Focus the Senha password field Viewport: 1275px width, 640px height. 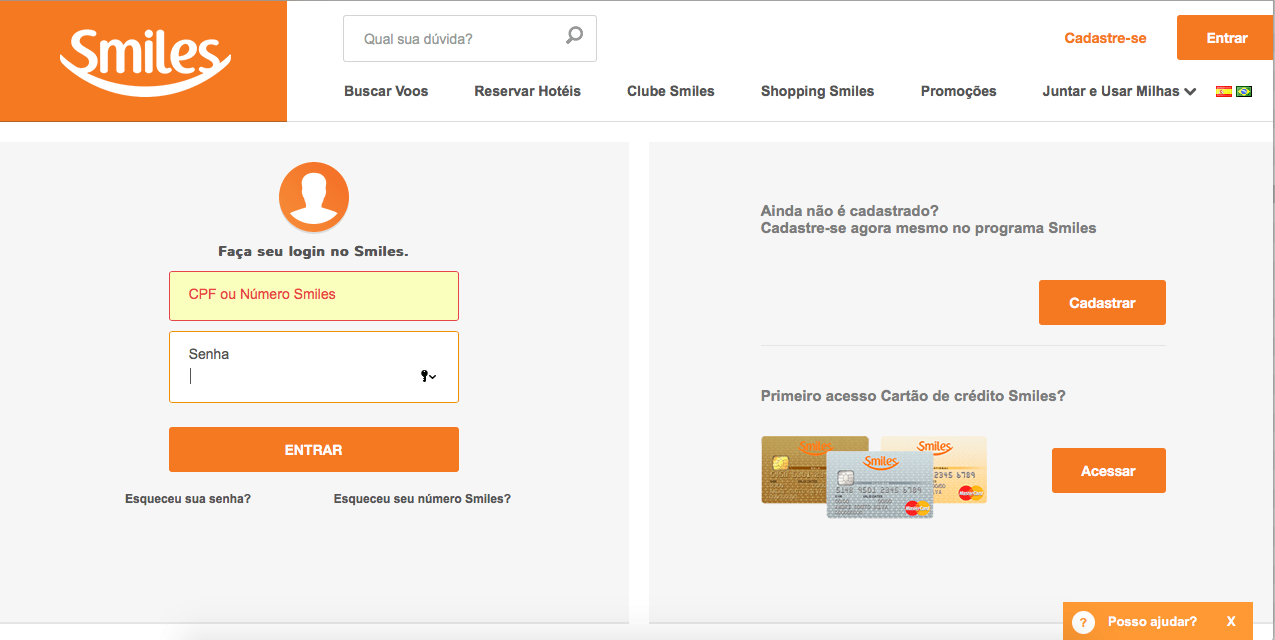(314, 367)
